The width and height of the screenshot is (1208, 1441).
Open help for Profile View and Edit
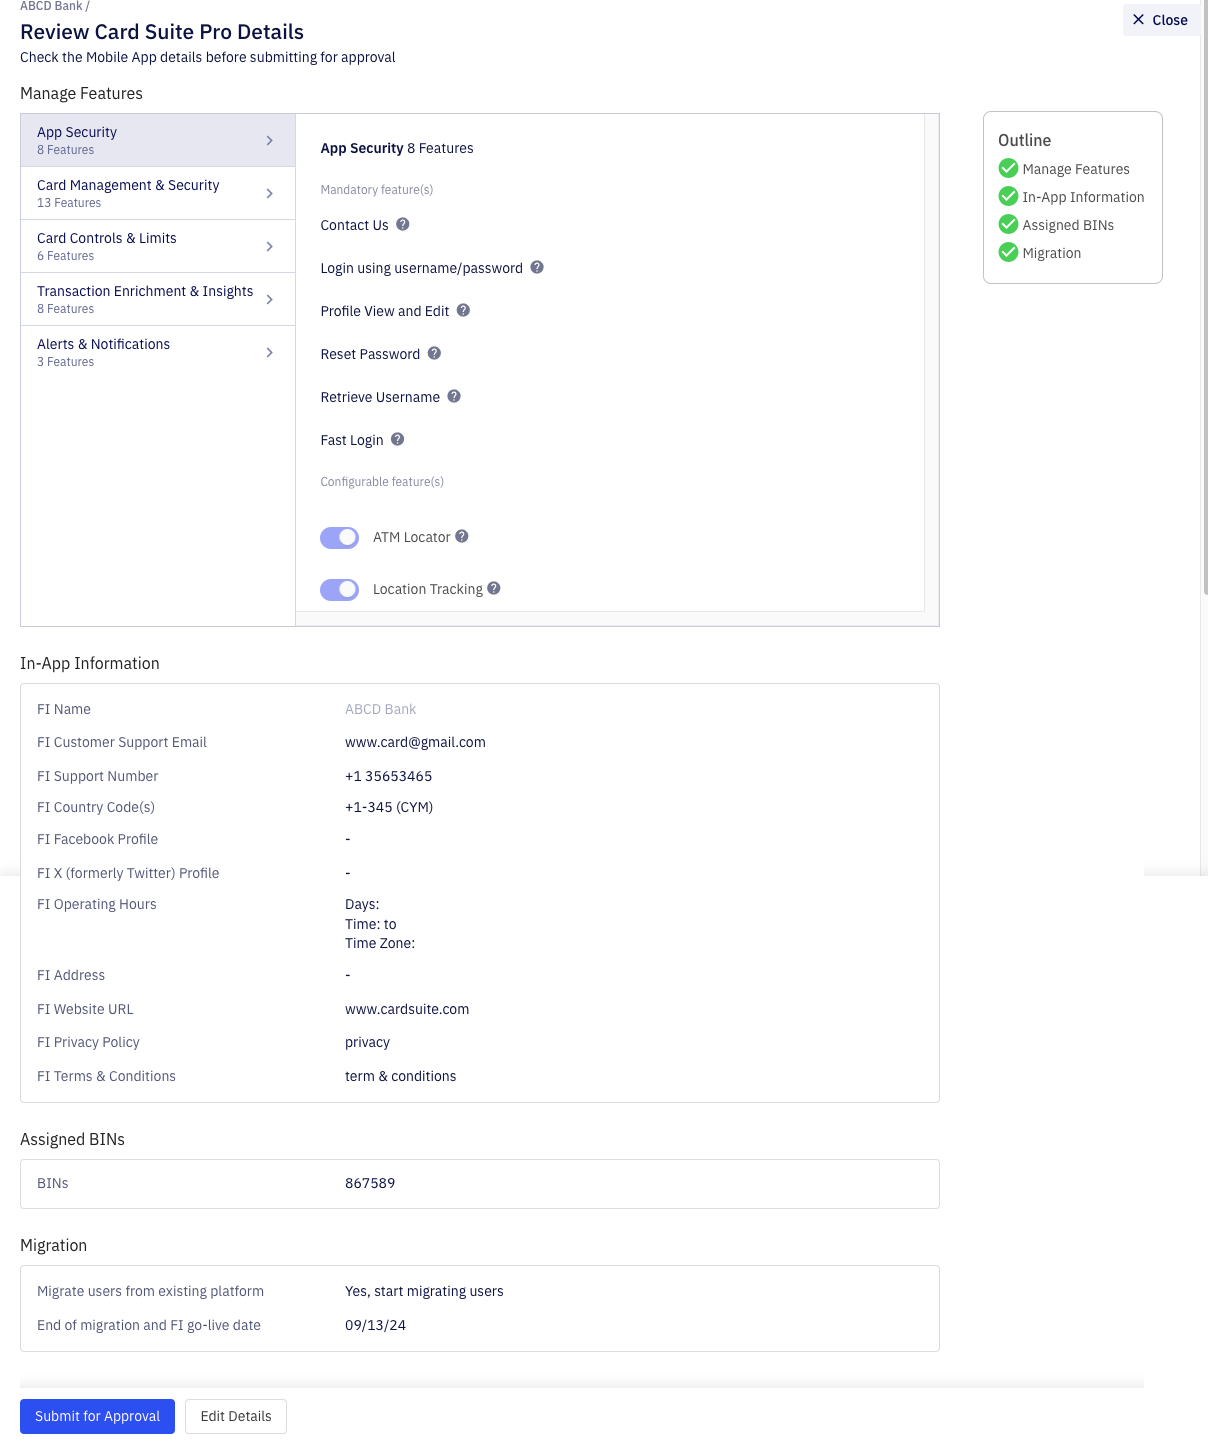click(462, 311)
